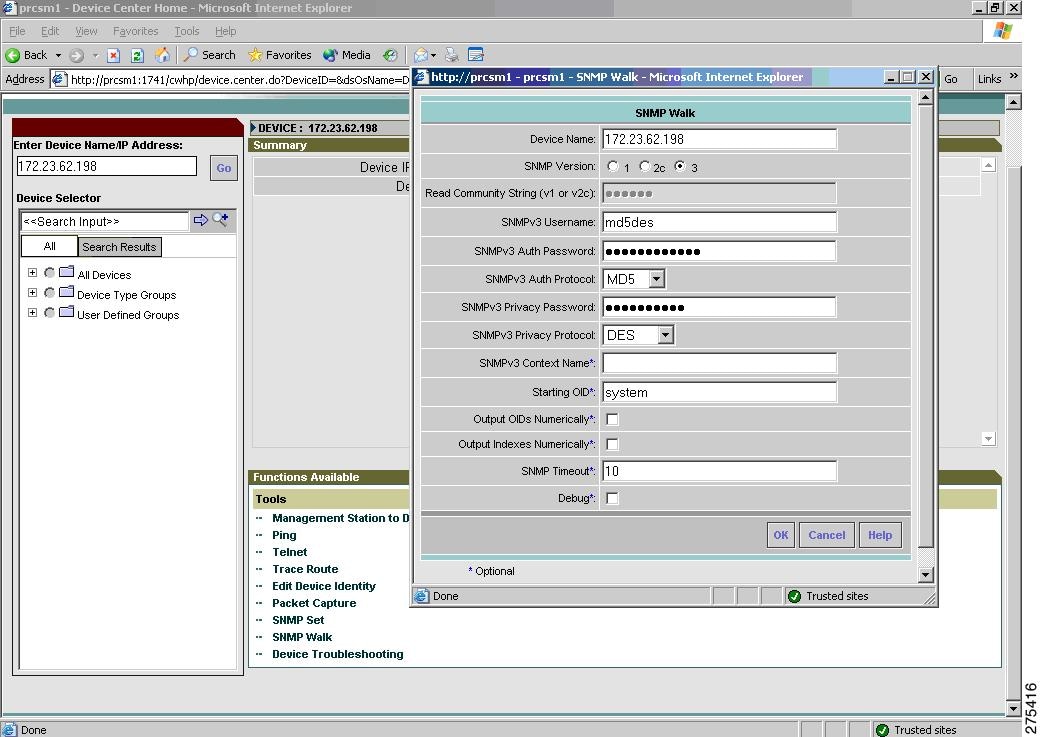Click the Search Input field in Device Selector
Image resolution: width=1040 pixels, height=737 pixels.
105,221
